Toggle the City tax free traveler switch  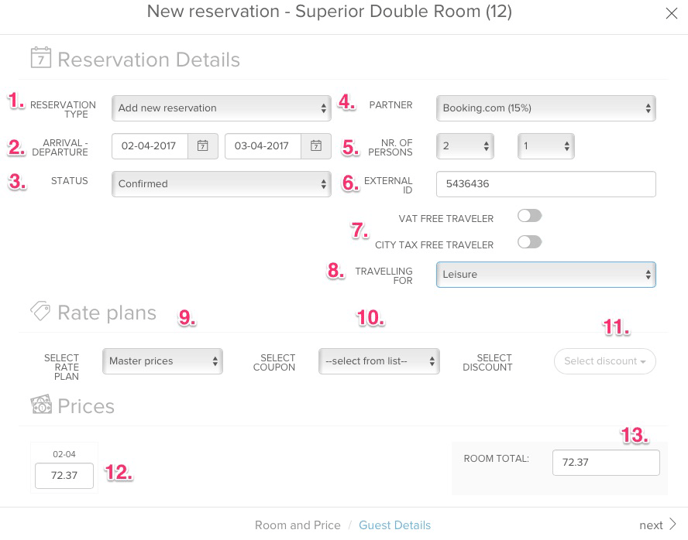[529, 242]
